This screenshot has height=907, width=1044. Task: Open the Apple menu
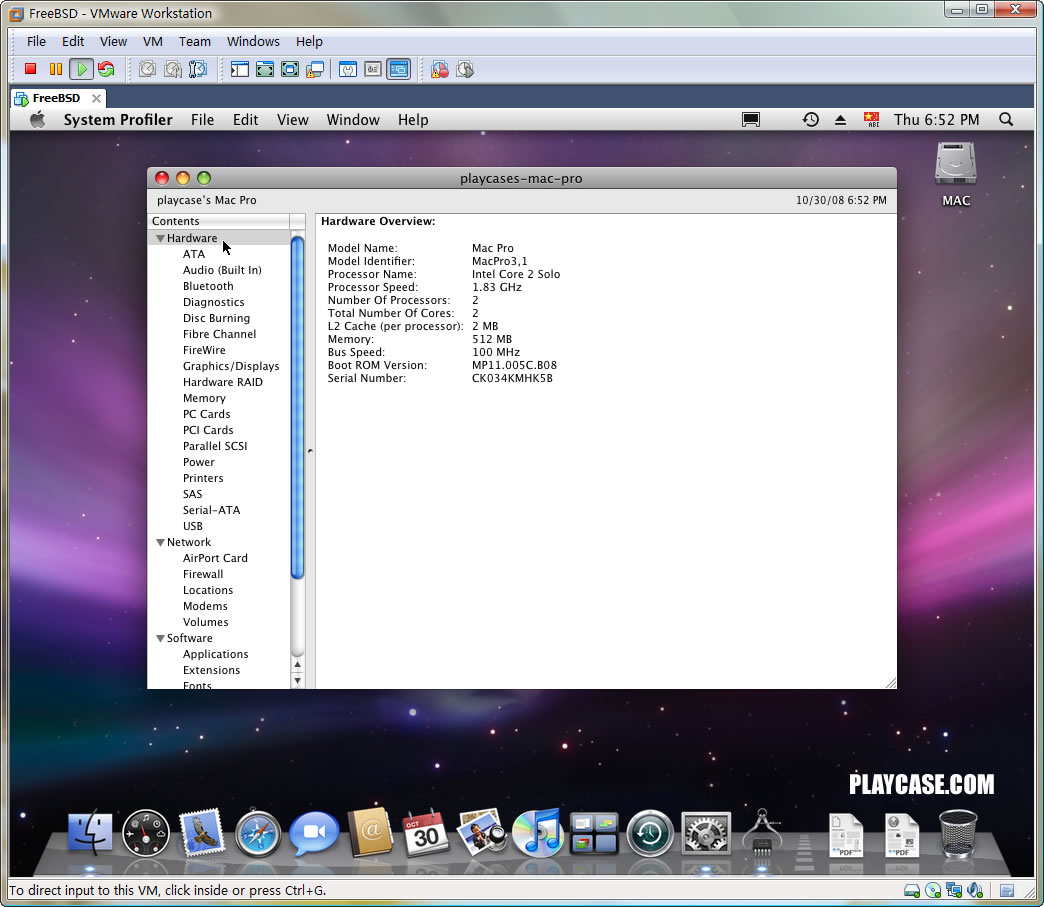pyautogui.click(x=37, y=120)
